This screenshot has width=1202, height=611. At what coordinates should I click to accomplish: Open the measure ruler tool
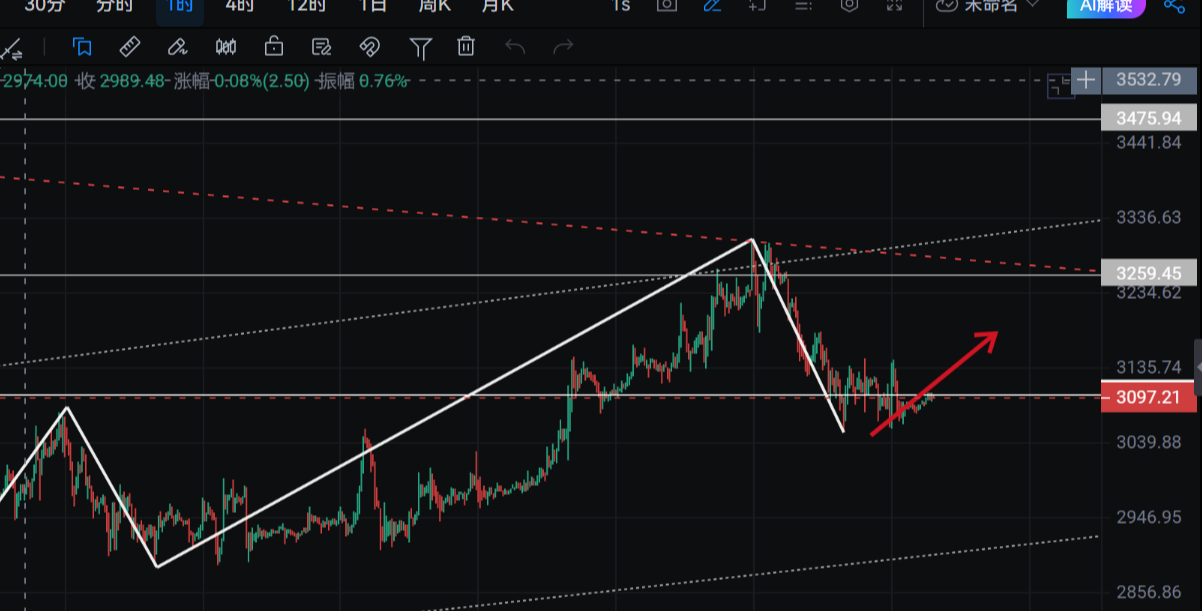[128, 46]
